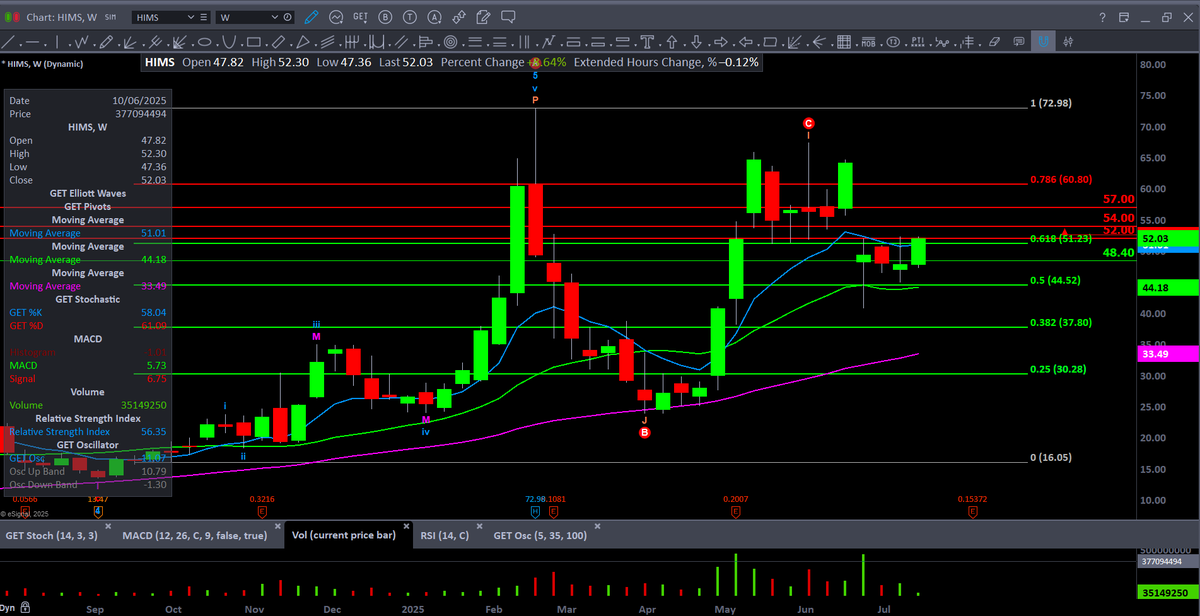This screenshot has width=1200, height=616.
Task: Select the Fibonacci circles tool
Action: pos(450,42)
